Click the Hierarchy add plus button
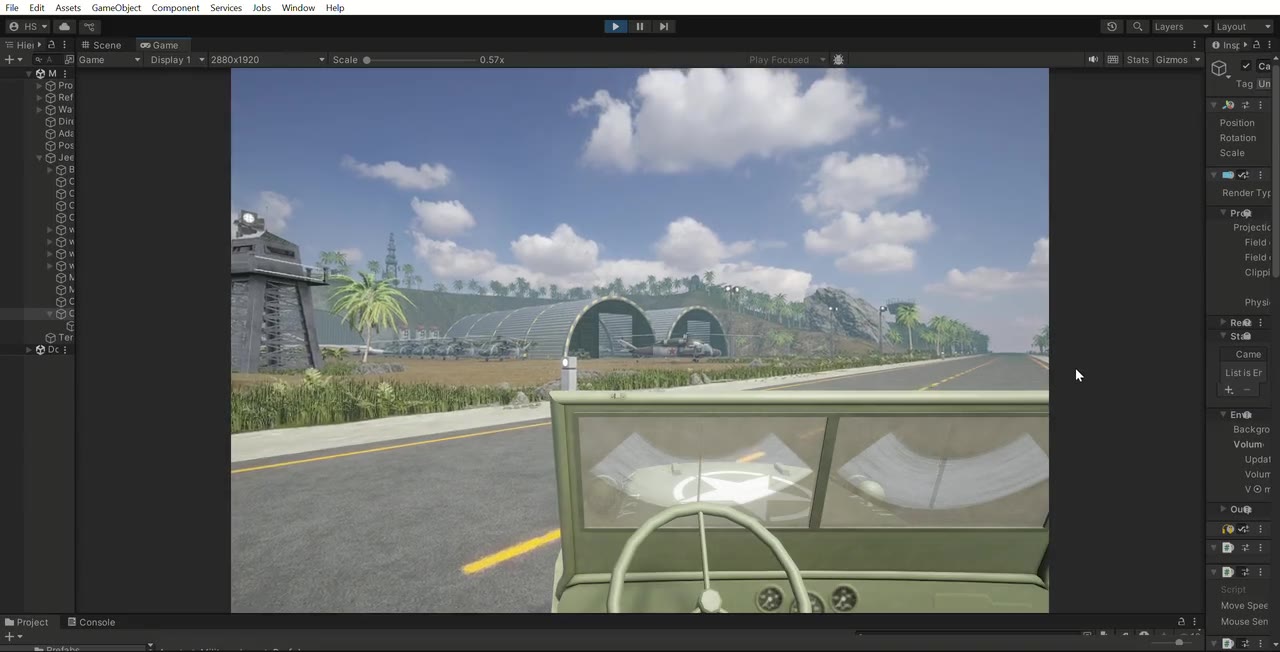This screenshot has width=1280, height=652. point(9,60)
